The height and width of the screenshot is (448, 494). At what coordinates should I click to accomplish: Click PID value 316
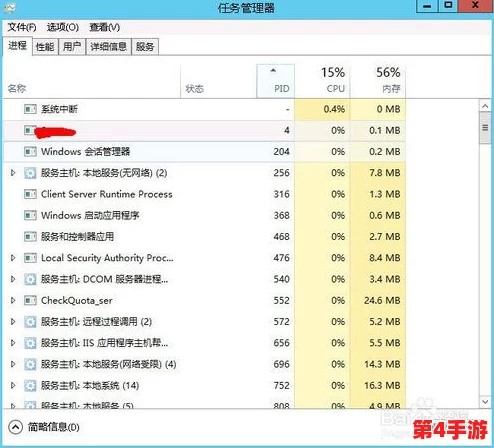tap(281, 194)
